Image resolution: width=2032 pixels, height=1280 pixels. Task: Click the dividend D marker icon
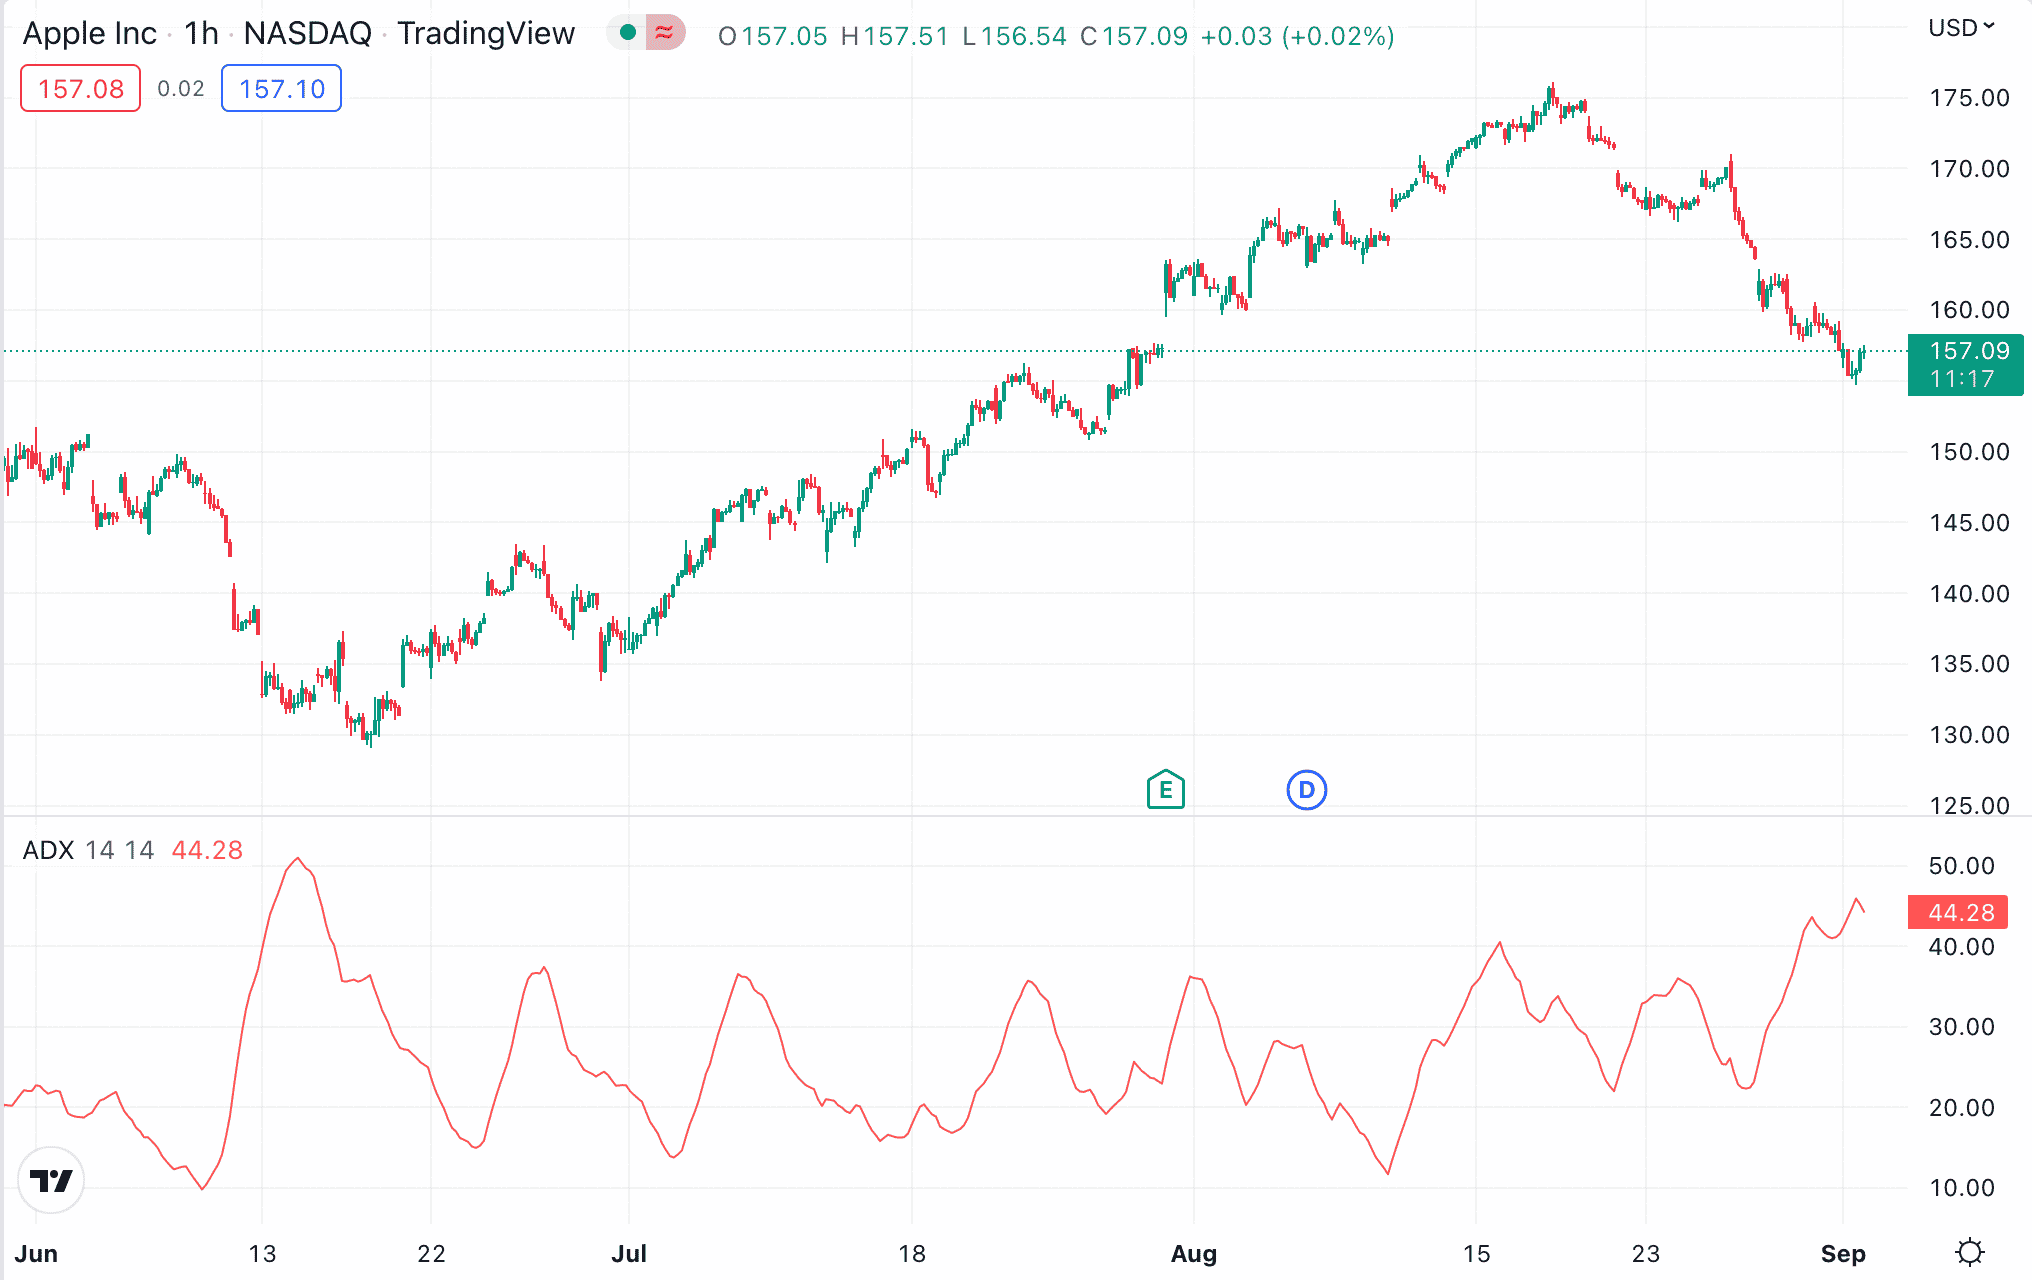point(1306,790)
